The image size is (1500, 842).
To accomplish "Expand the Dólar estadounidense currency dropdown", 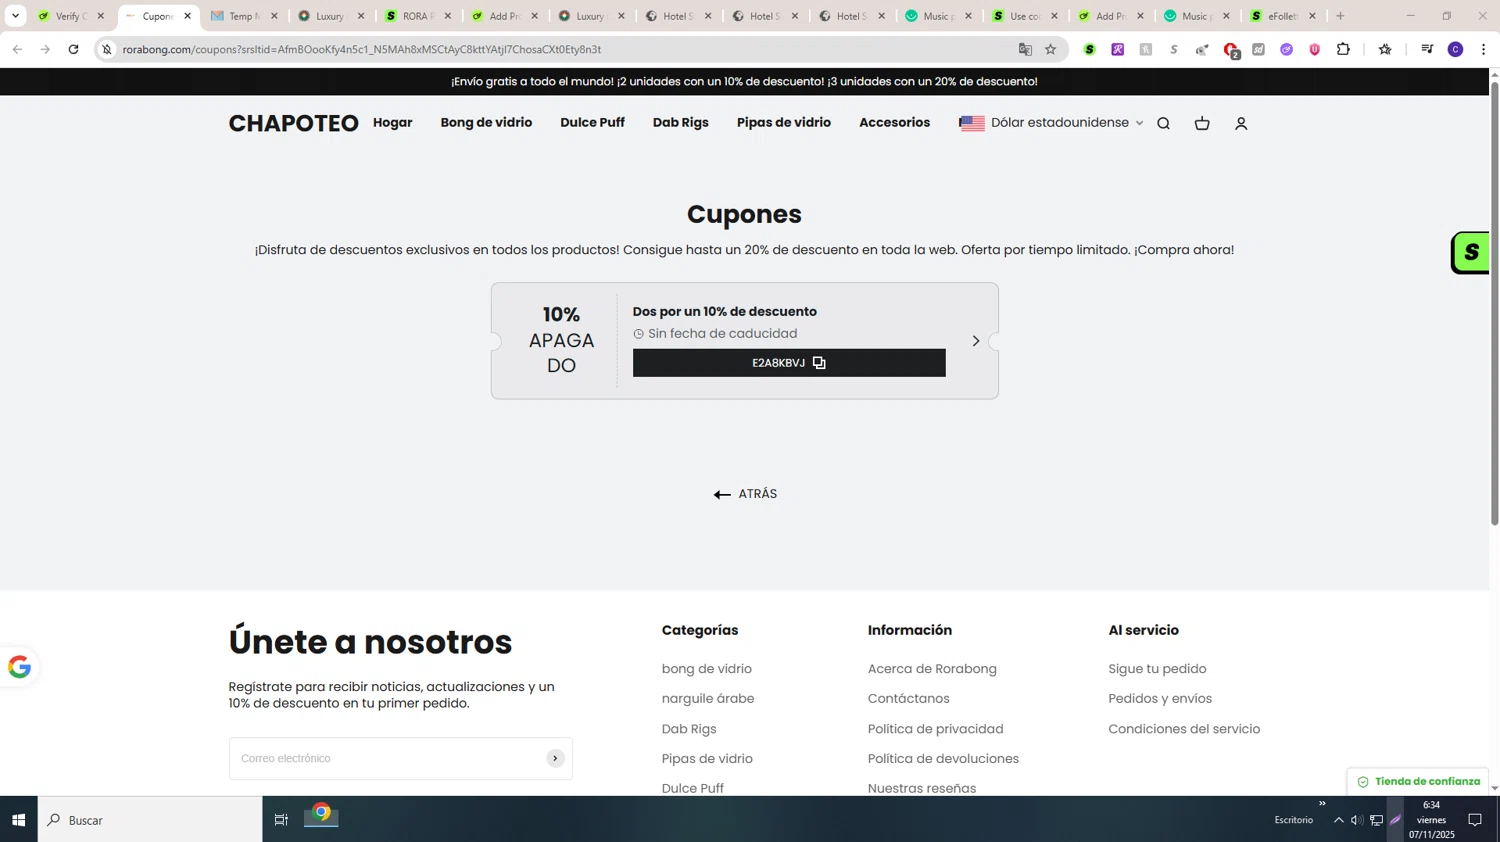I will 1051,123.
